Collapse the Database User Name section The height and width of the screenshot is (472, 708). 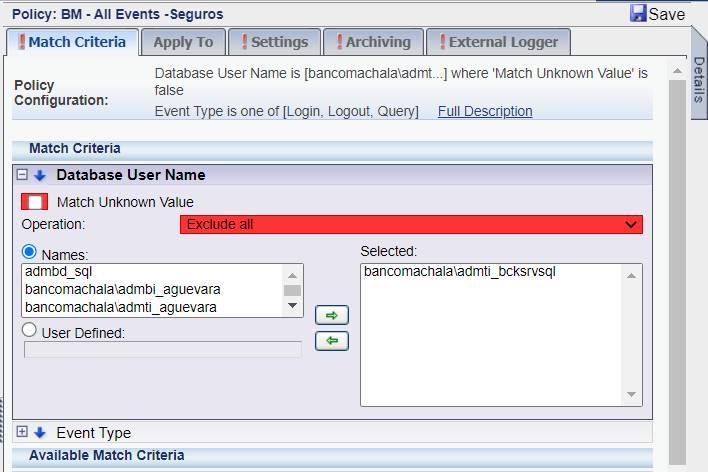click(x=22, y=174)
